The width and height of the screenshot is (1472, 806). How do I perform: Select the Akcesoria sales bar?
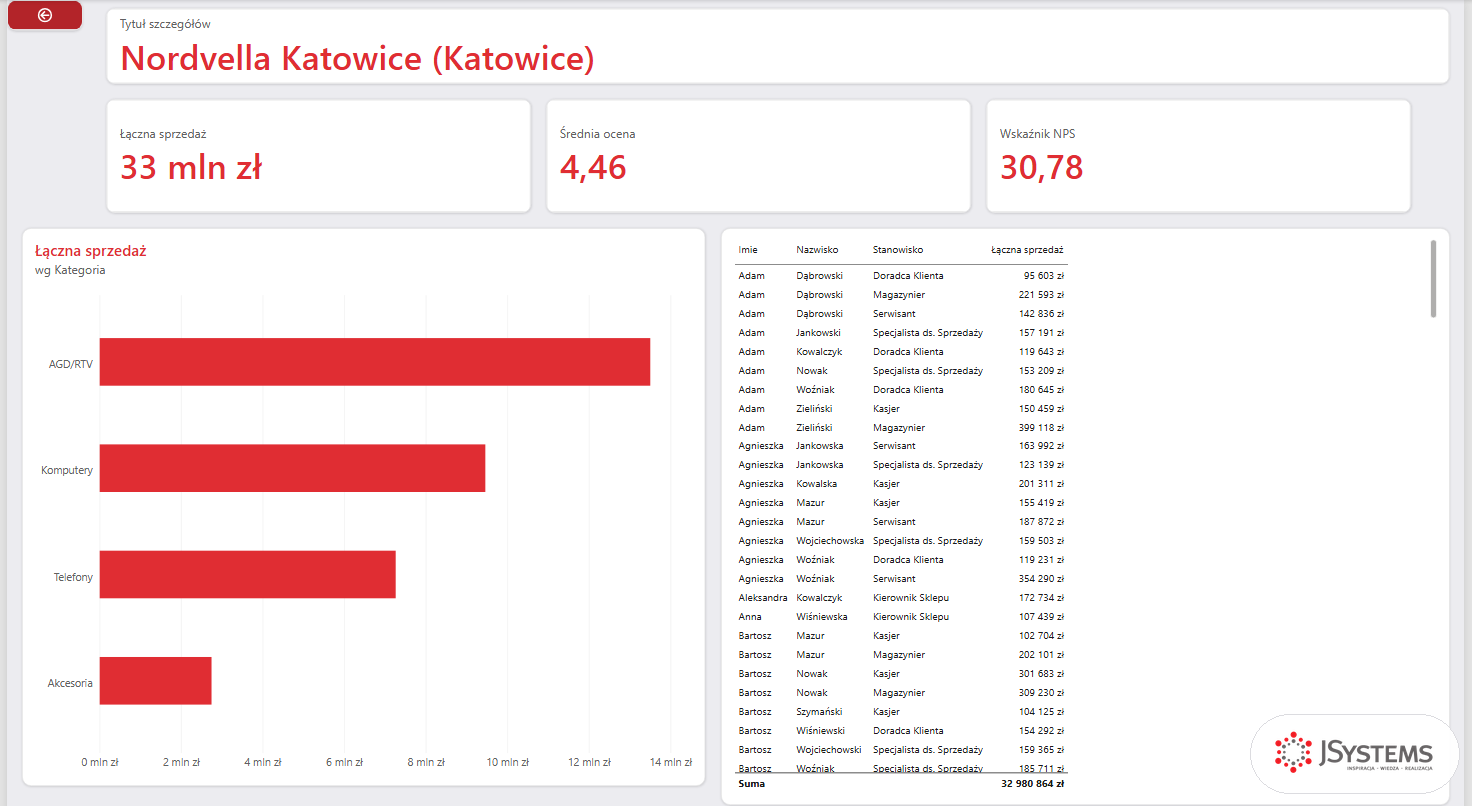pyautogui.click(x=155, y=681)
